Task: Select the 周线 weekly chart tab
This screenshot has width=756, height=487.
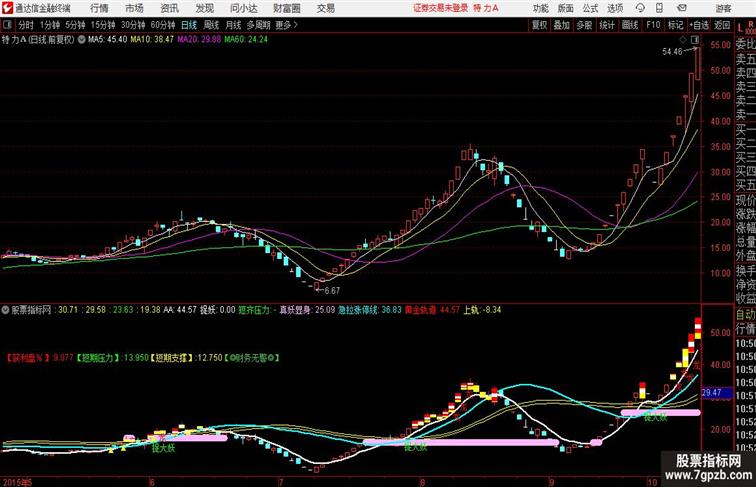Action: tap(211, 25)
